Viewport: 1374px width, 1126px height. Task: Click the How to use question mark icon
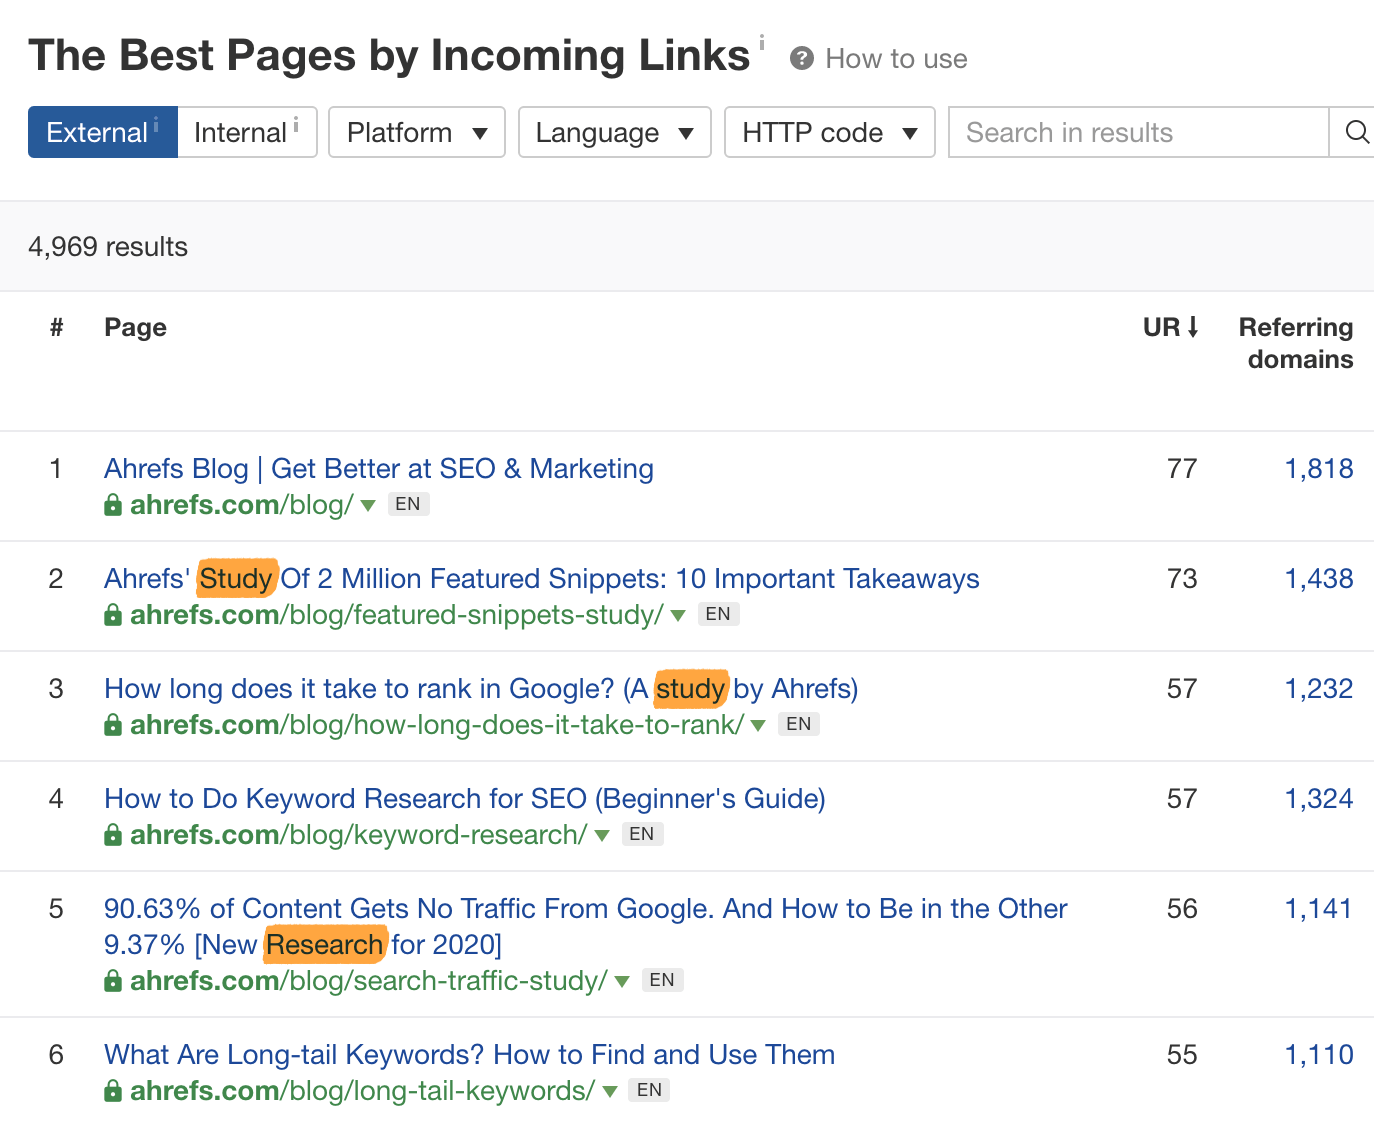[x=801, y=59]
